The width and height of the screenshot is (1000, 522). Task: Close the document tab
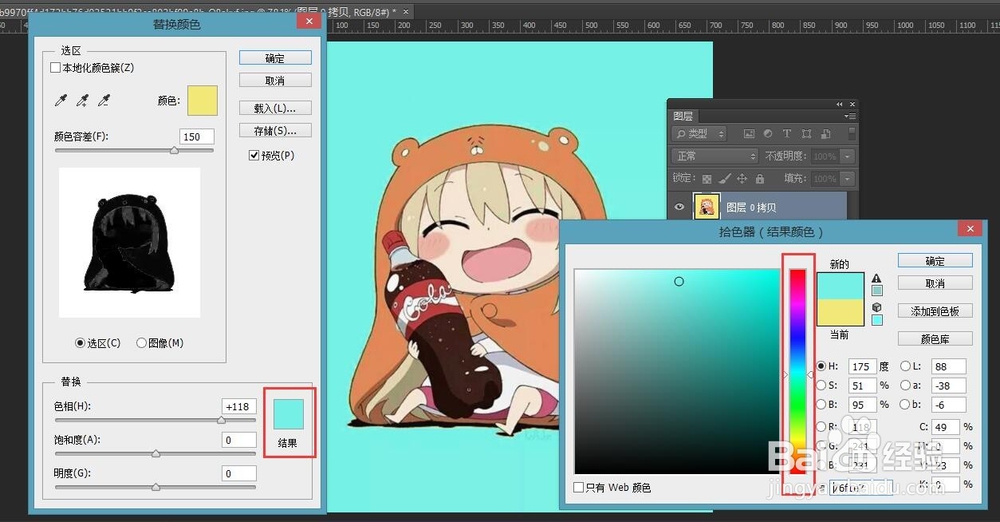(406, 11)
